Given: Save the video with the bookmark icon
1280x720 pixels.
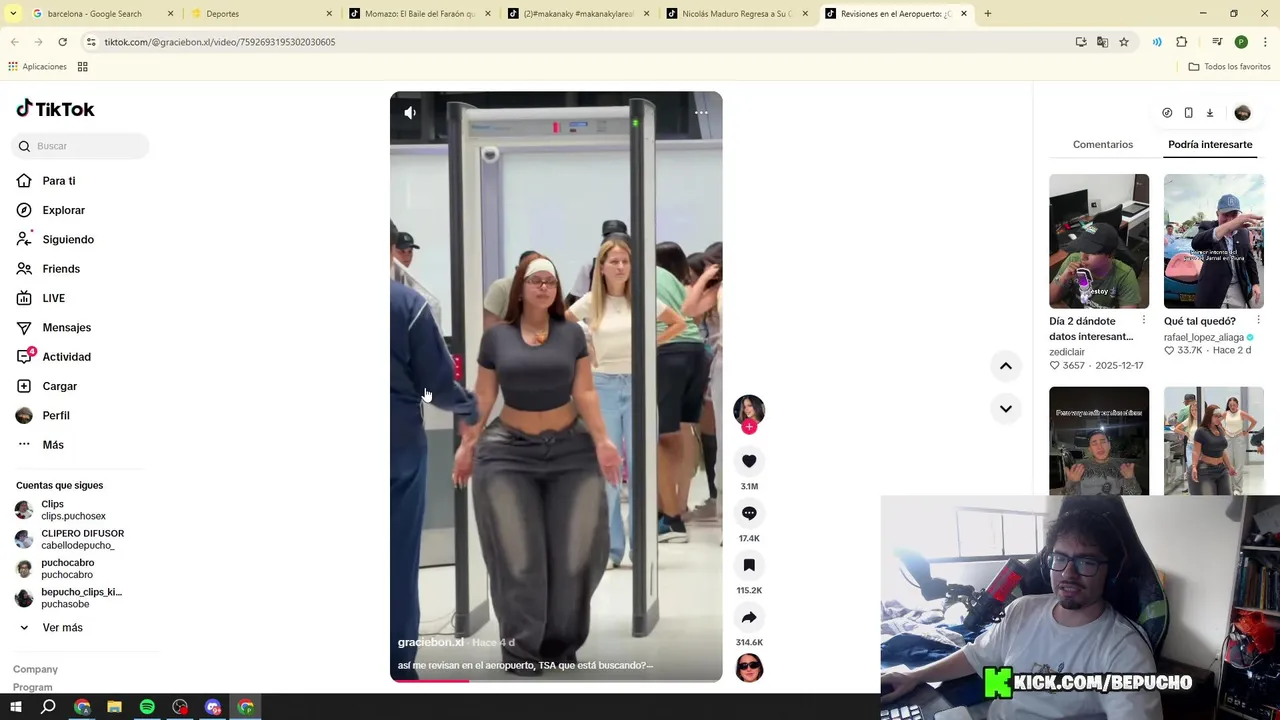Looking at the screenshot, I should [749, 565].
